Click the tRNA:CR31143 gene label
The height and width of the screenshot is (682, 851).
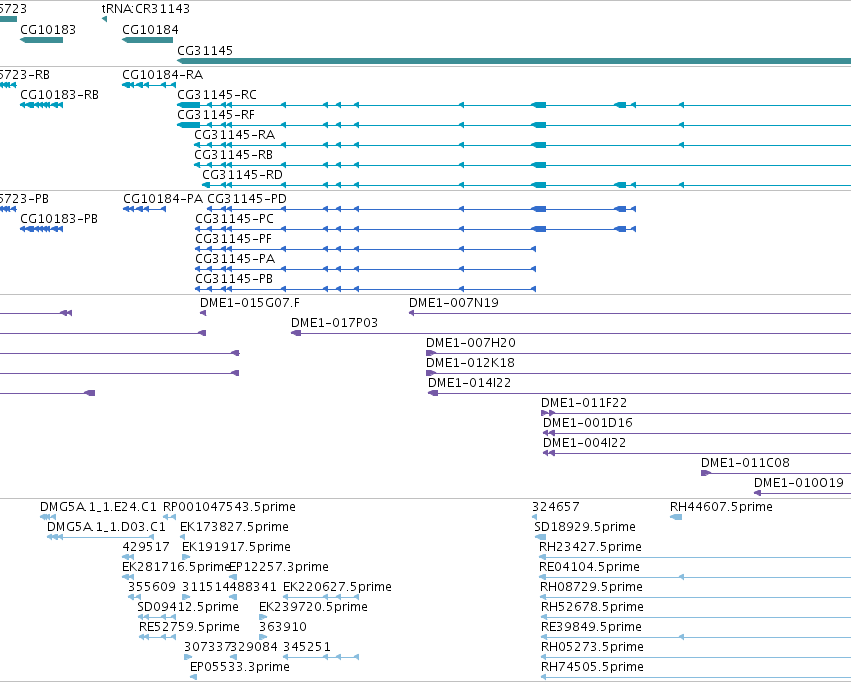(x=145, y=9)
